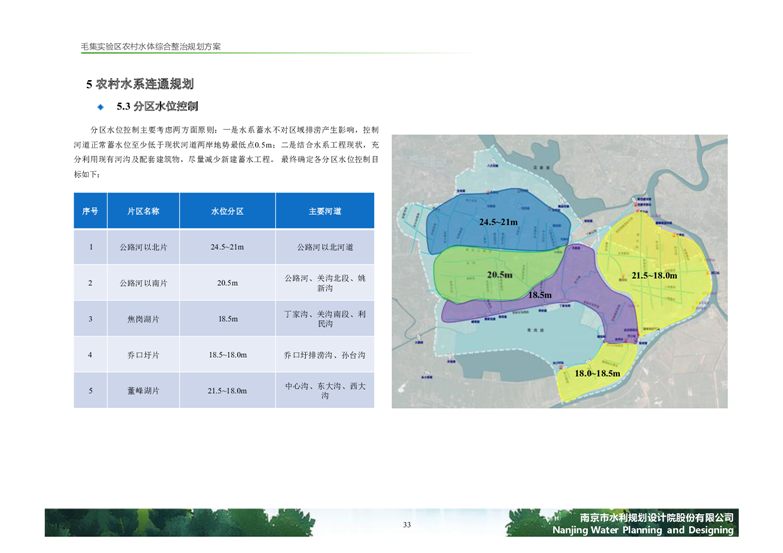Click the yellow 21.5~18.0m map zone
This screenshot has width=783, height=553.
(653, 275)
